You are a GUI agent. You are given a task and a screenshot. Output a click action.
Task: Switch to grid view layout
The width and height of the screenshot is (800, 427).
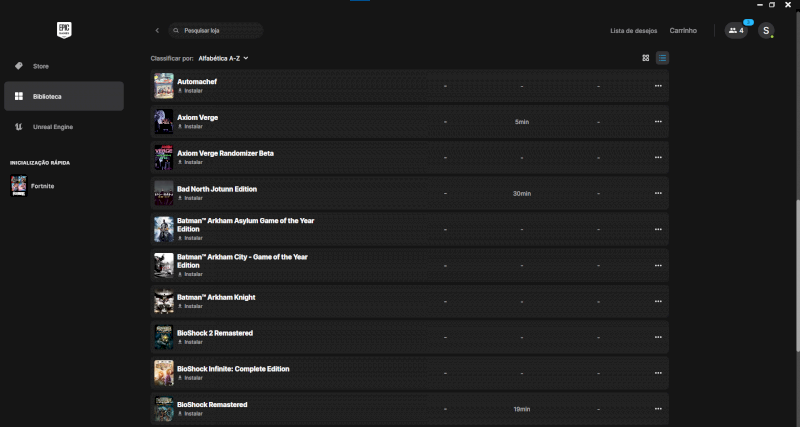click(x=646, y=58)
